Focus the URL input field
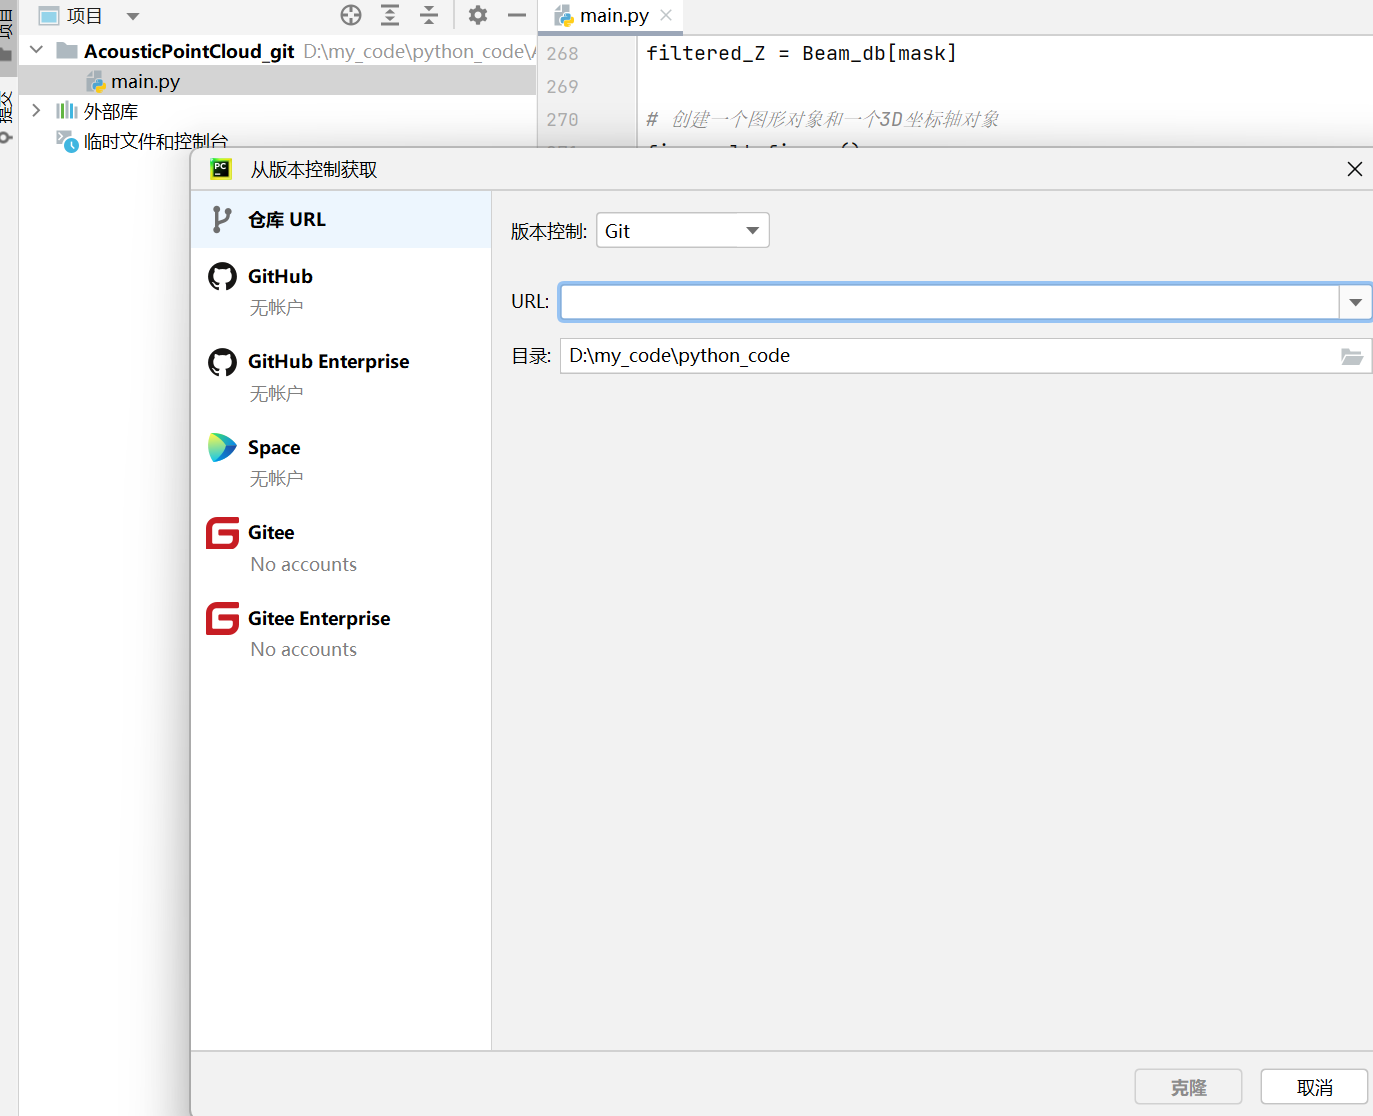The height and width of the screenshot is (1116, 1373). (x=949, y=301)
